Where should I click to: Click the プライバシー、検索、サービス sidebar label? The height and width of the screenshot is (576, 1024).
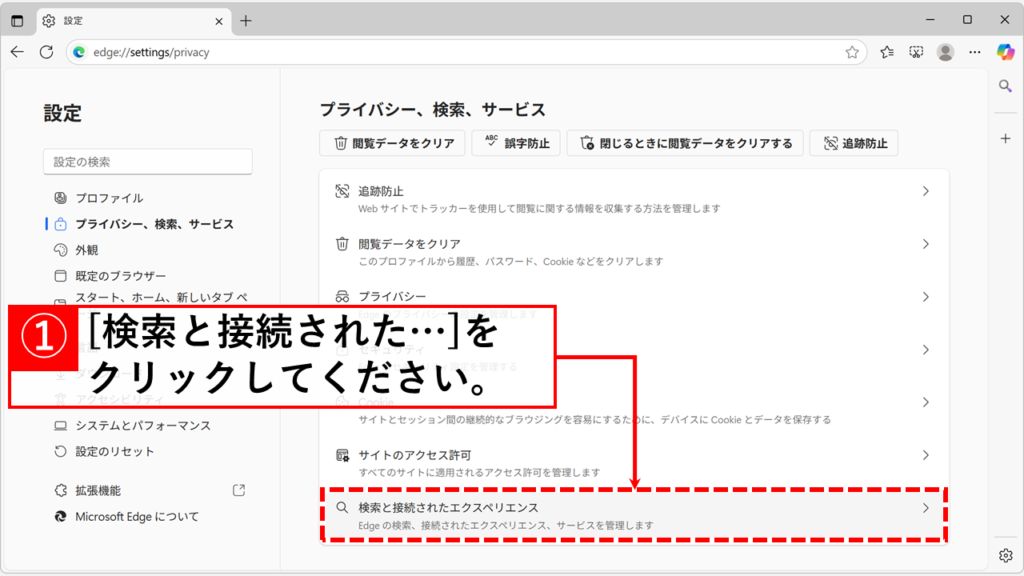click(x=154, y=224)
